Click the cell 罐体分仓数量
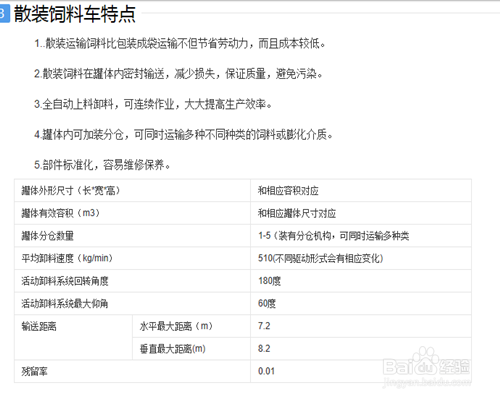Viewport: 500px width, 400px height. coord(132,236)
